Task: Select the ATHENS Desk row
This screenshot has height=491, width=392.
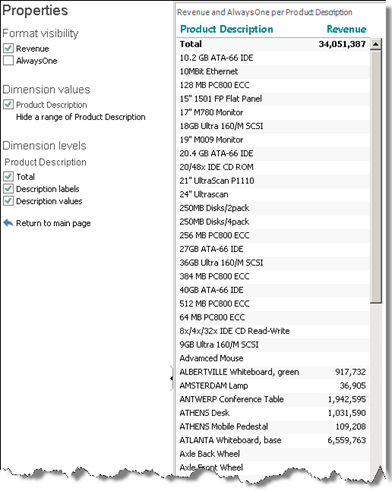Action: coord(273,413)
